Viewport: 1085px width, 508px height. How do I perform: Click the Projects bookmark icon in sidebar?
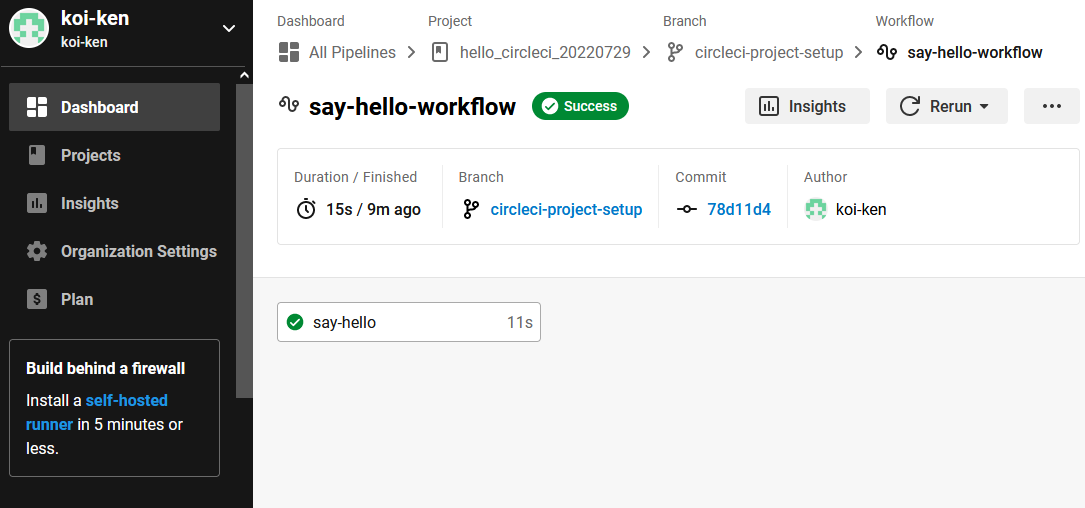click(x=37, y=155)
